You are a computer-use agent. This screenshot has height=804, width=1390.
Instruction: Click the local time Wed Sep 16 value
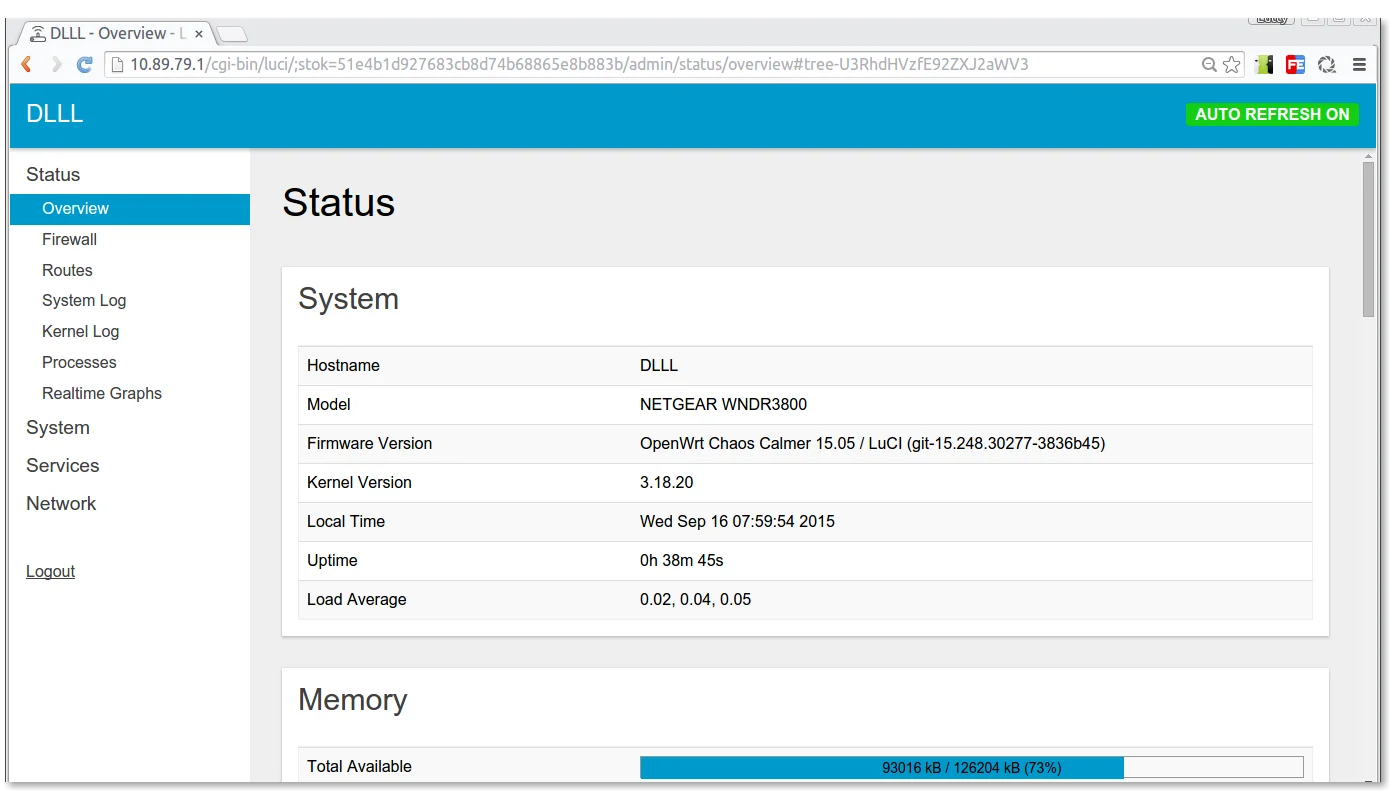pyautogui.click(x=737, y=522)
